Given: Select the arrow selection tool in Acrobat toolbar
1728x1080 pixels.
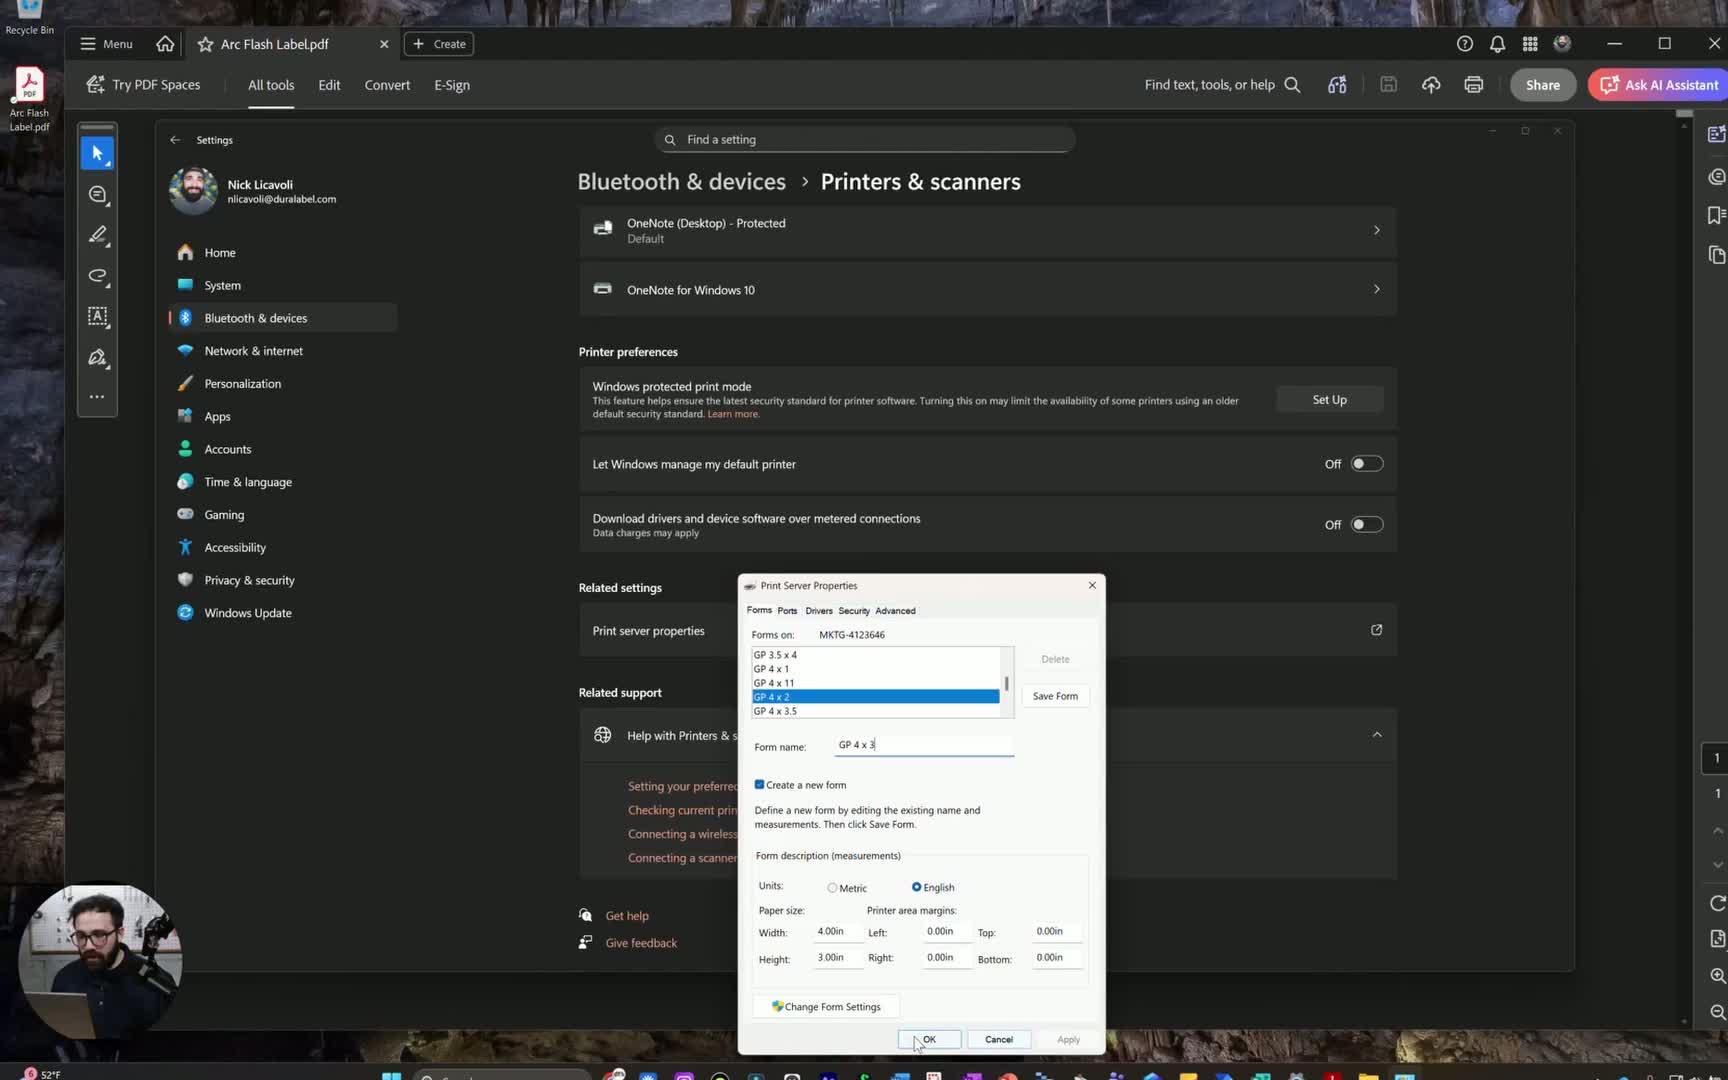Looking at the screenshot, I should click(97, 153).
